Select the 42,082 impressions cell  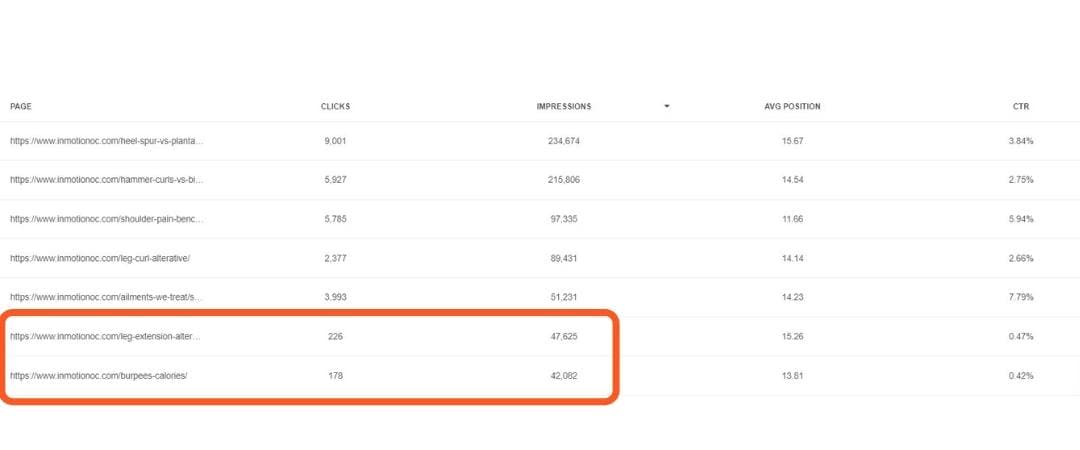click(x=563, y=376)
